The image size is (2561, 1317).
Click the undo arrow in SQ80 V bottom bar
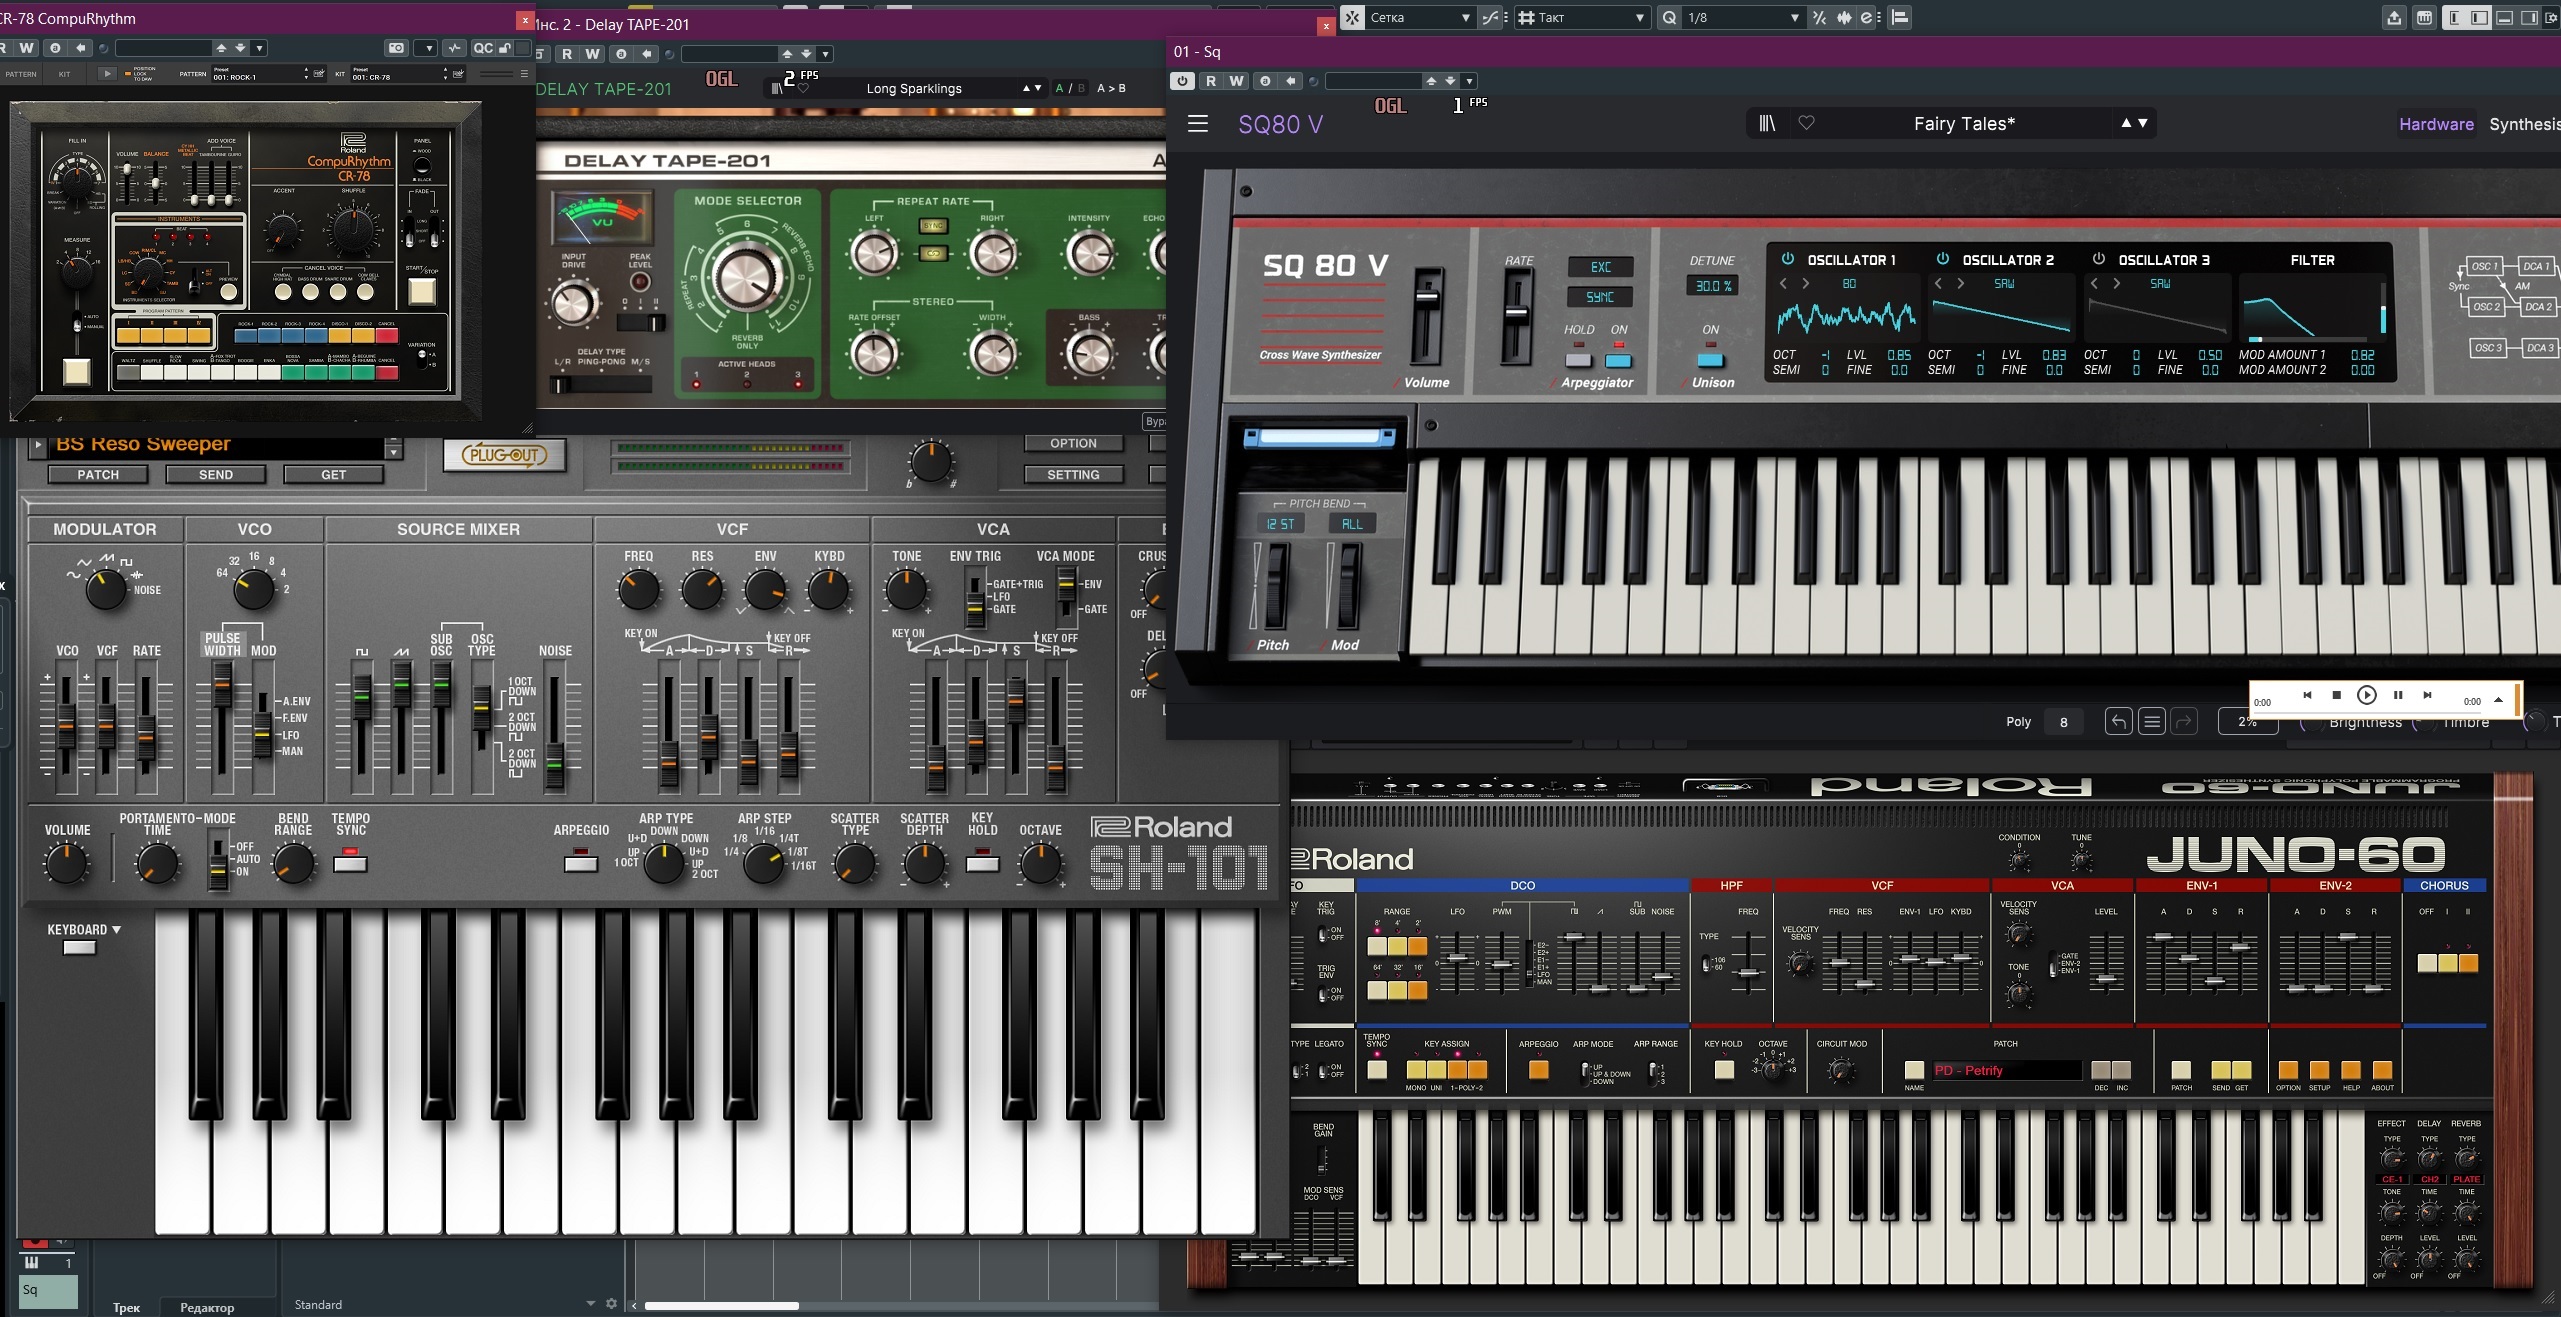2118,721
